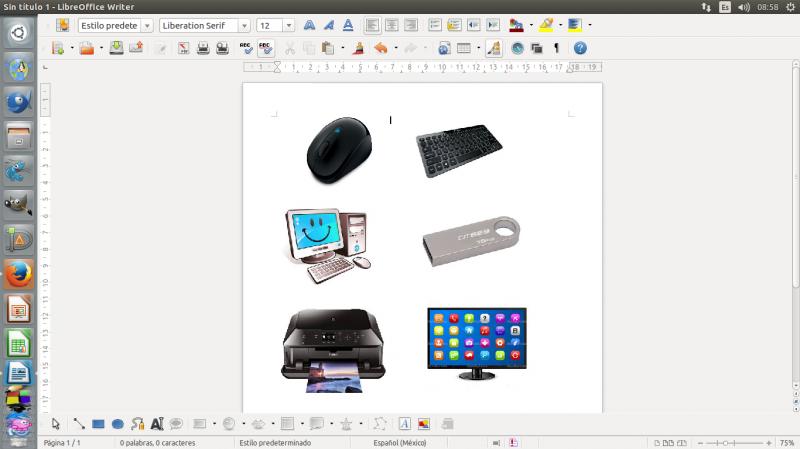Click Página 1 / 1 in status bar
The height and width of the screenshot is (449, 800).
pyautogui.click(x=62, y=442)
